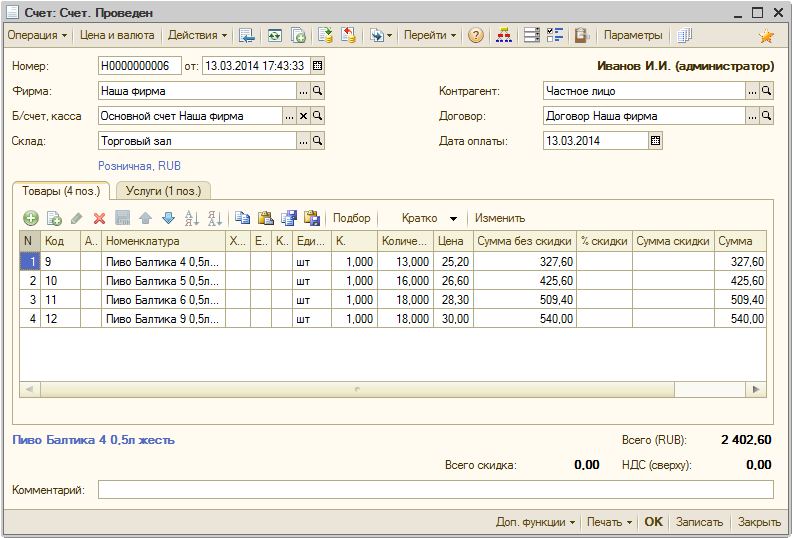Click the Контрагент field Частное лицо
The height and width of the screenshot is (538, 792).
(x=645, y=91)
